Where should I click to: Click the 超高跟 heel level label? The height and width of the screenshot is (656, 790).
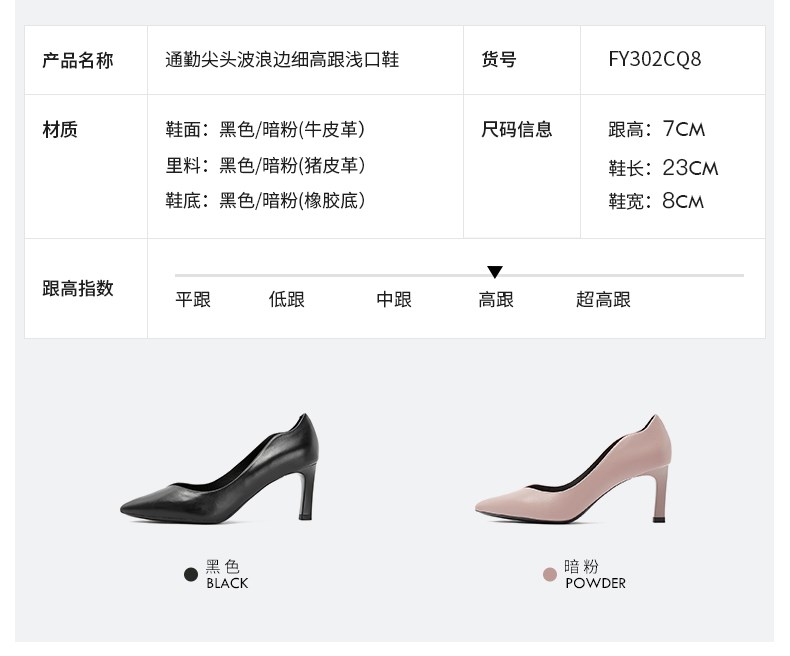click(603, 299)
